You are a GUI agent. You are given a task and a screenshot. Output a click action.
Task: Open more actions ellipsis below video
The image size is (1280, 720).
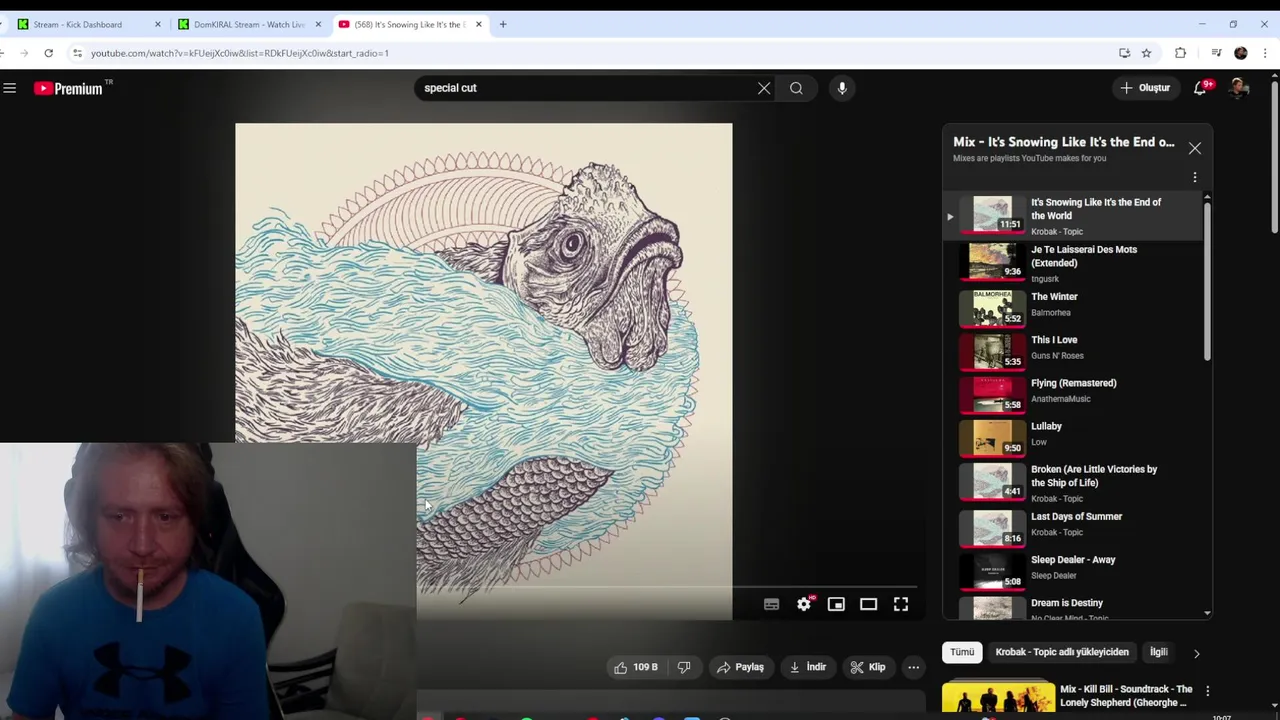tap(913, 667)
